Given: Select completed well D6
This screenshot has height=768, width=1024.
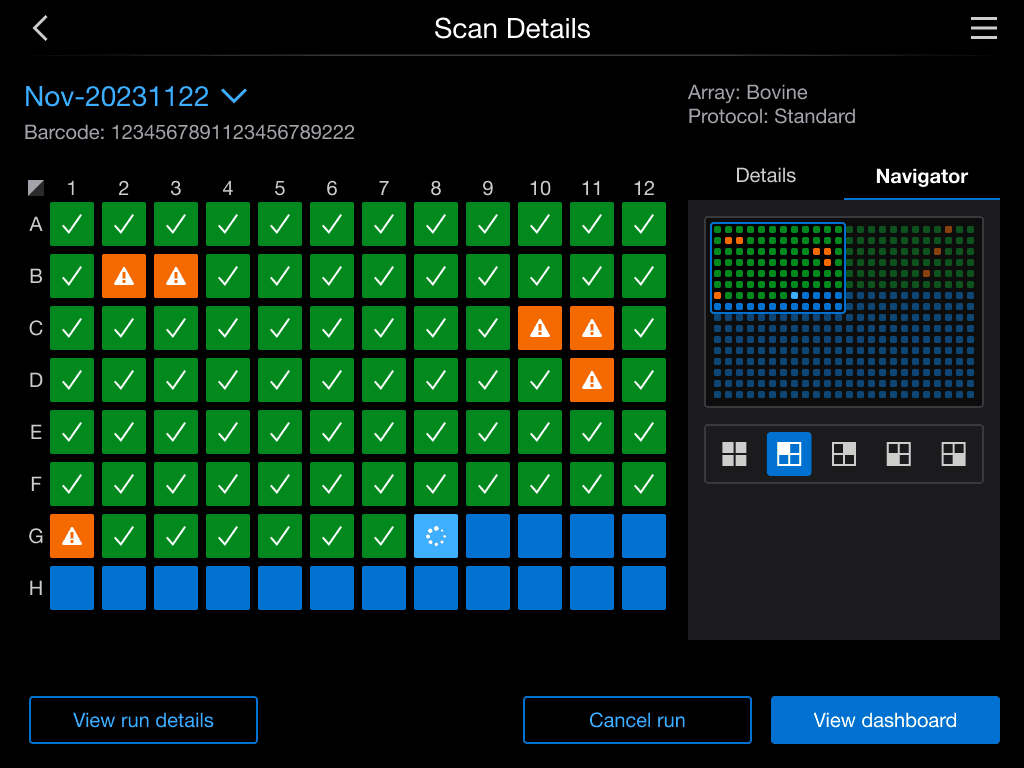Looking at the screenshot, I should tap(332, 380).
